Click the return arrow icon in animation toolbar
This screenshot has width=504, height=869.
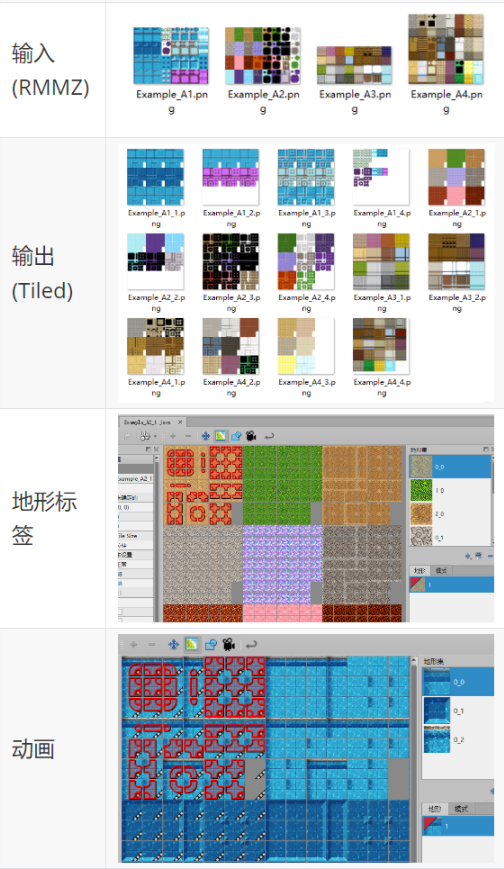(252, 645)
